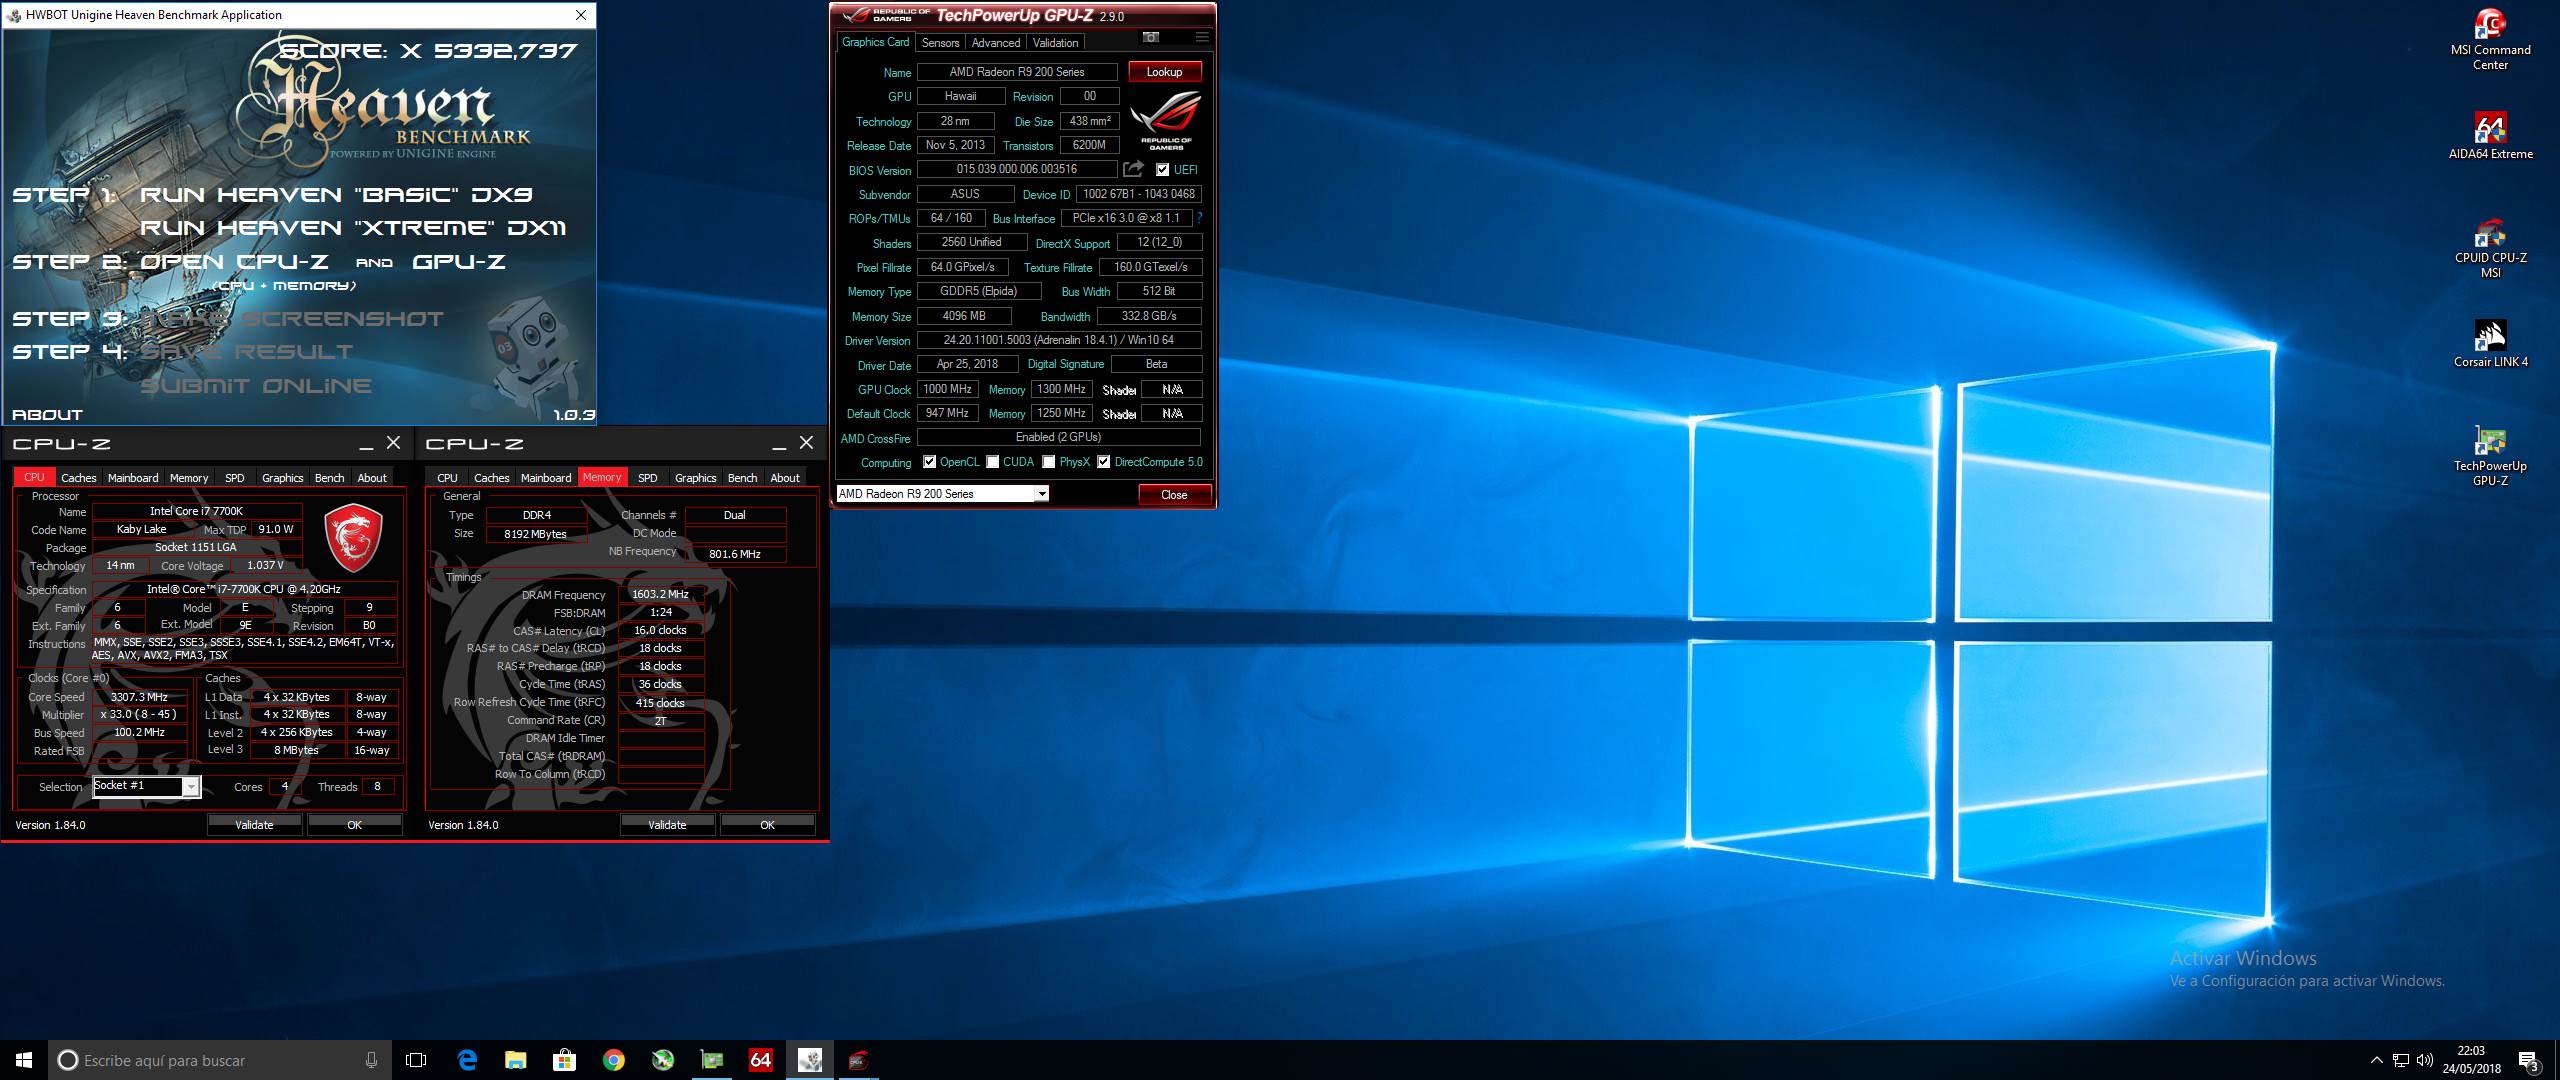The height and width of the screenshot is (1080, 2560).
Task: Click the network icon in system tray
Action: point(2400,1060)
